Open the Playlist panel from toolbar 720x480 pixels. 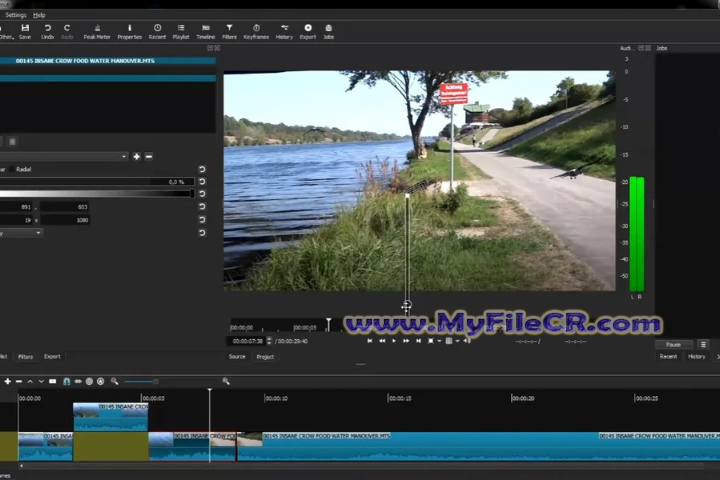(181, 32)
